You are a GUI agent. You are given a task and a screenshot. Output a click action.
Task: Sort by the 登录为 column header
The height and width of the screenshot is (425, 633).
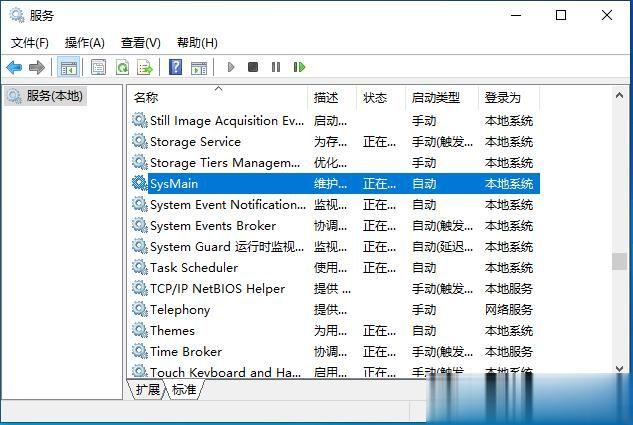(x=509, y=98)
